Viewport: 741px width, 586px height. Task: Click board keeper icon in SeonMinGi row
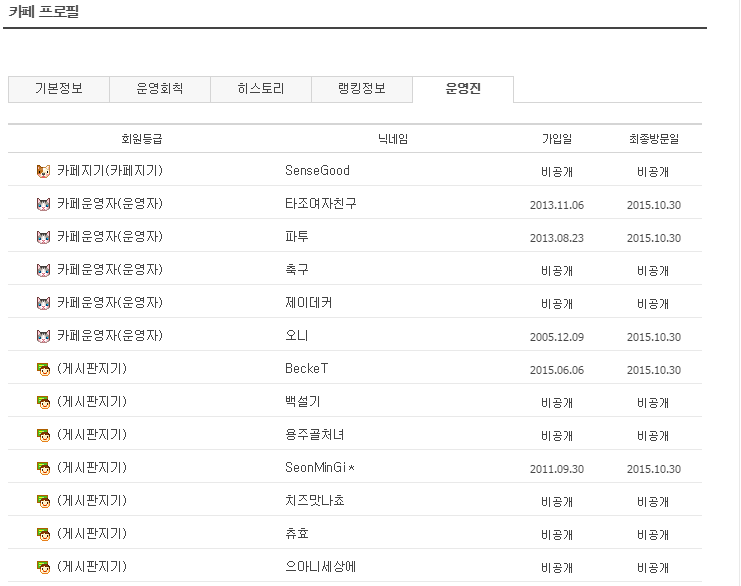tap(43, 468)
